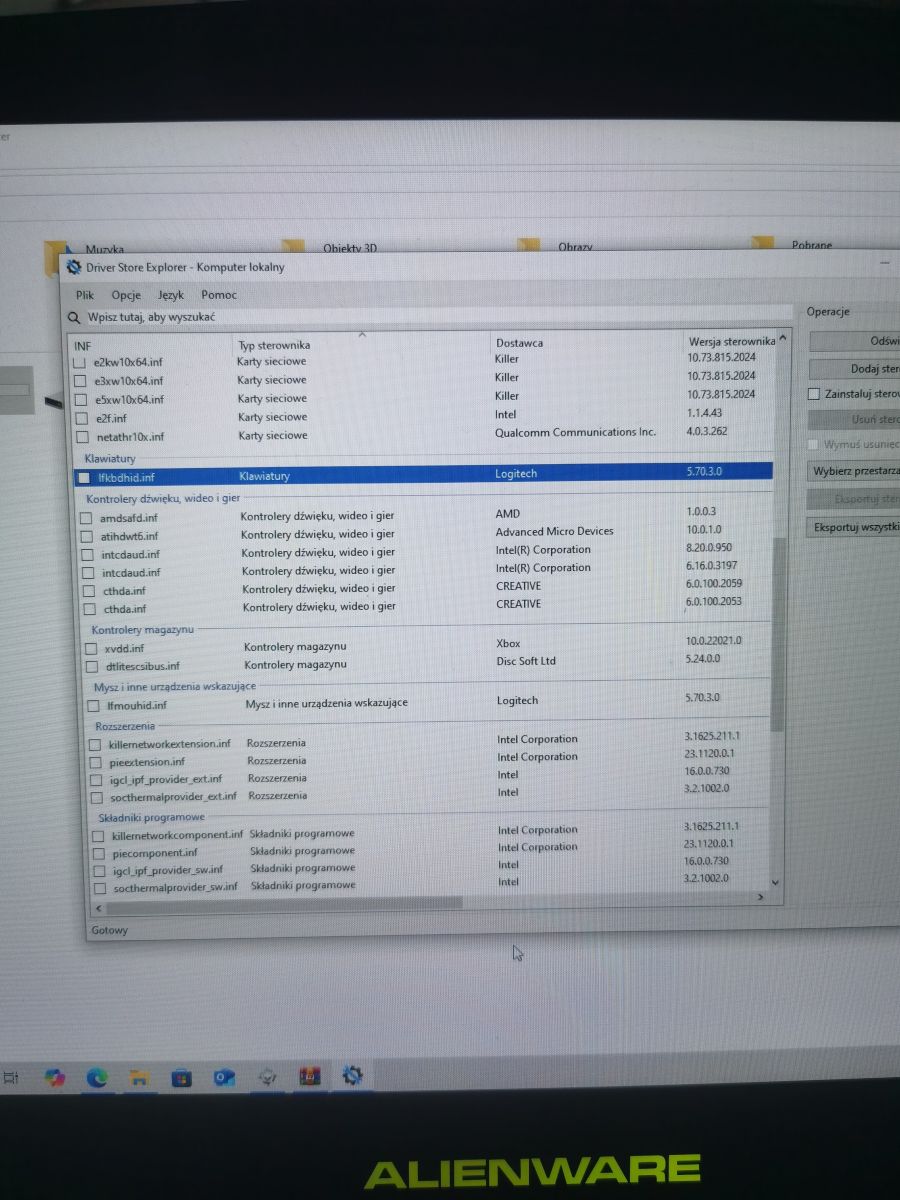Open WinRAR from the taskbar

[310, 1076]
